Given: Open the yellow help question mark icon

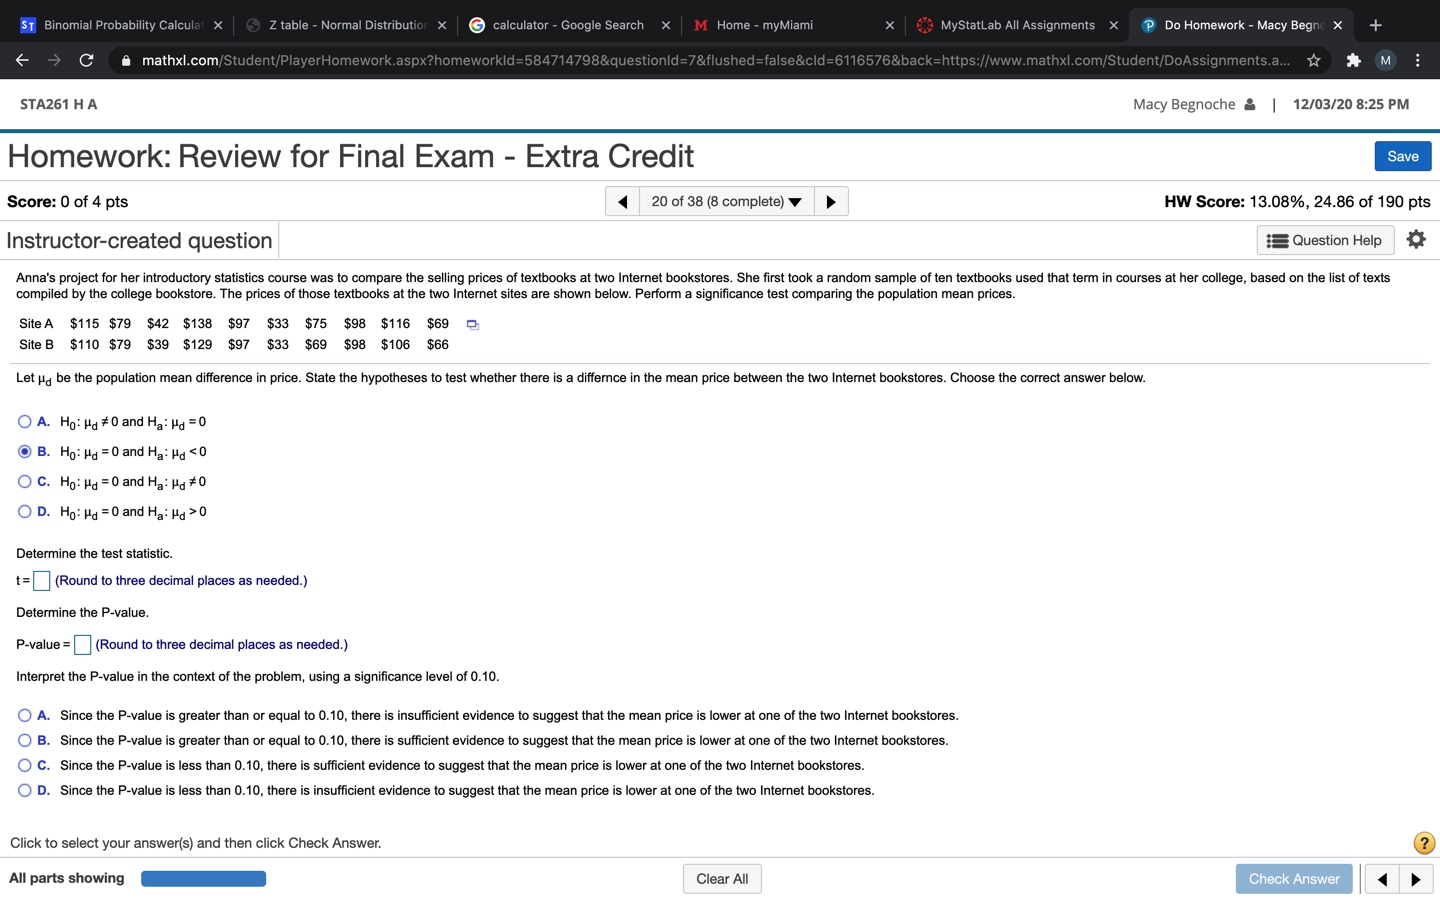Looking at the screenshot, I should (x=1424, y=843).
